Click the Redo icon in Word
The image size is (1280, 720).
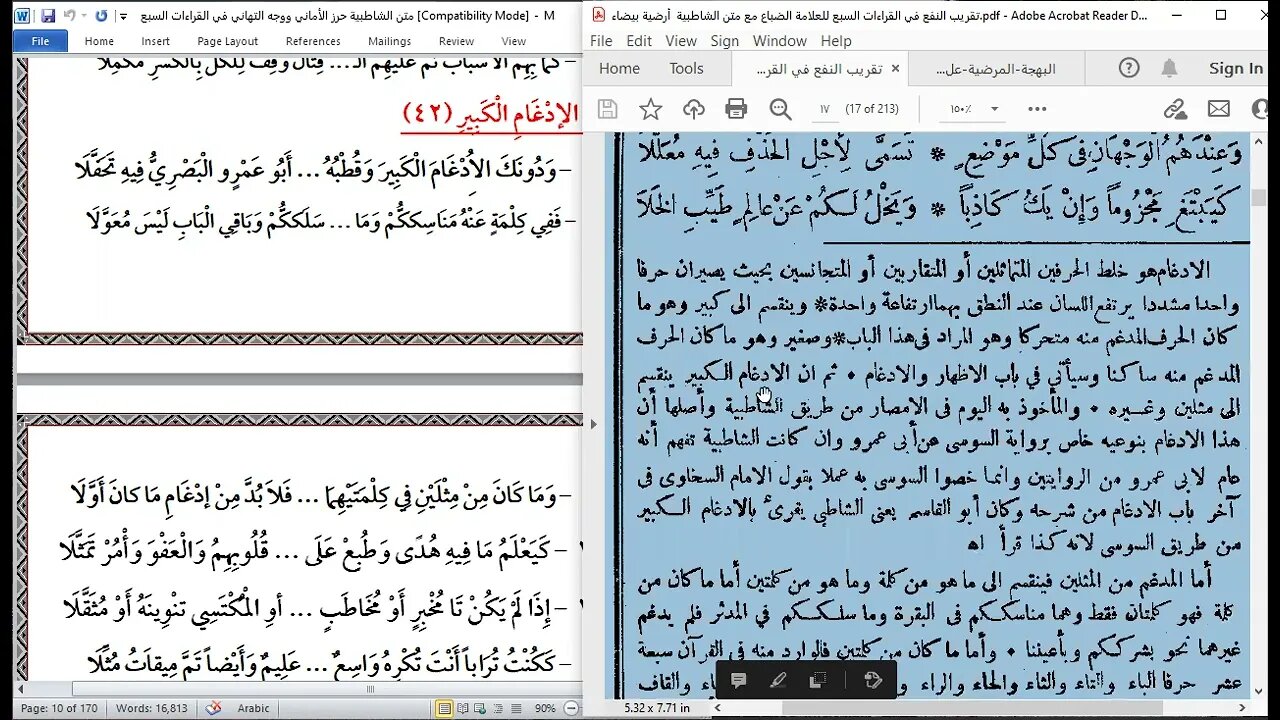click(x=101, y=16)
